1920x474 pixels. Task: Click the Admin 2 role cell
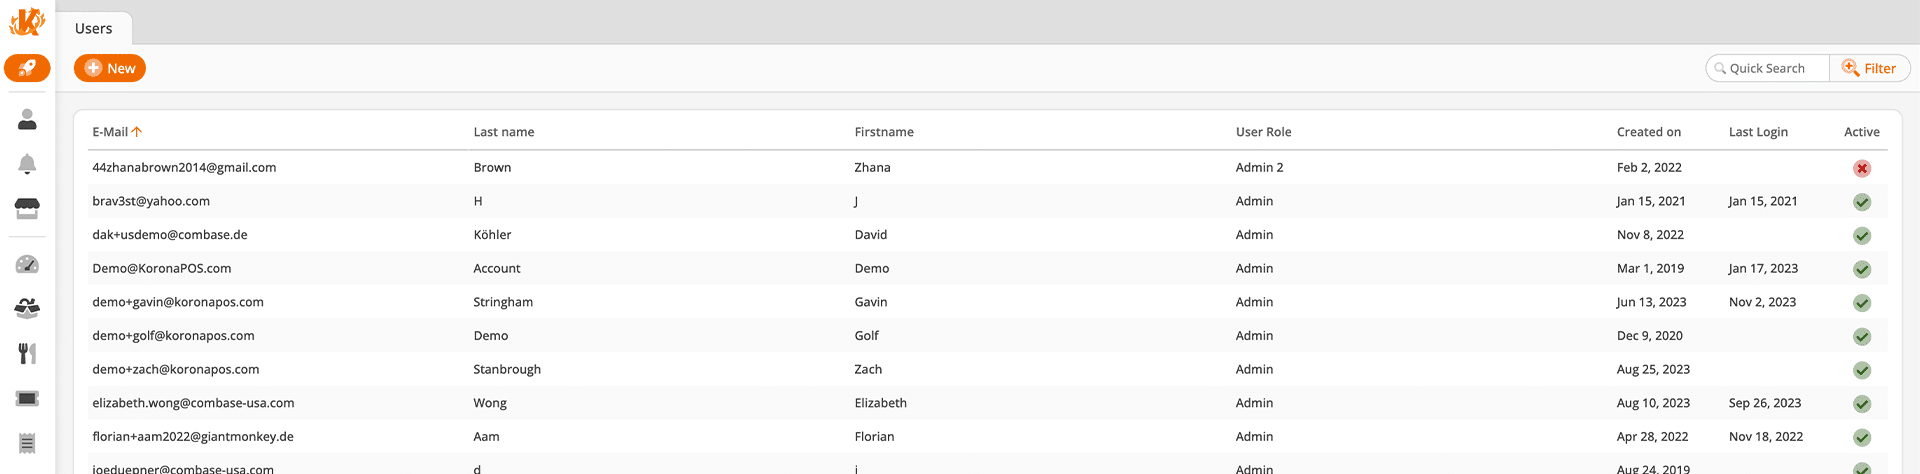(x=1259, y=168)
